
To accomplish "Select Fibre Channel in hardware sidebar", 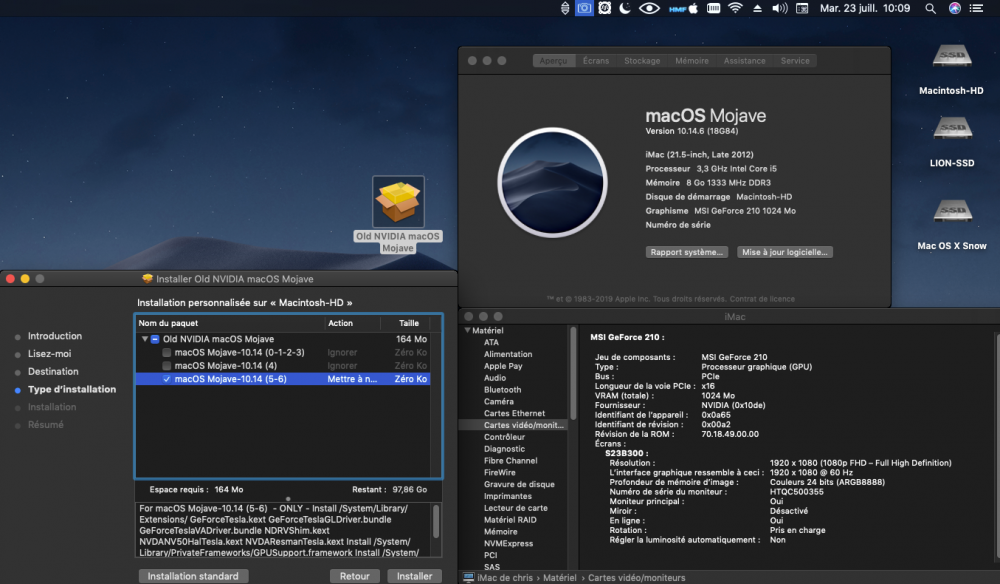I will pyautogui.click(x=510, y=460).
